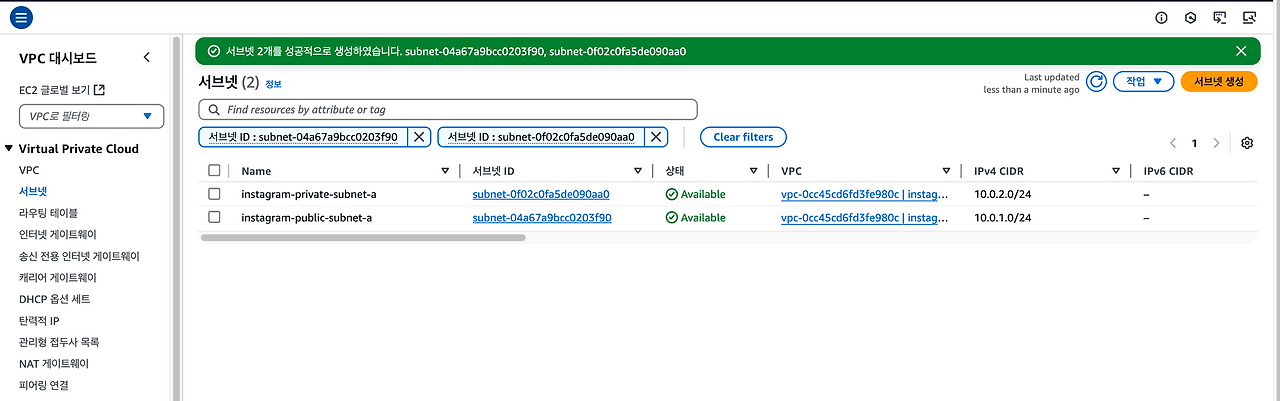Viewport: 1280px width, 401px height.
Task: Click Available status in private subnet row
Action: (x=695, y=194)
